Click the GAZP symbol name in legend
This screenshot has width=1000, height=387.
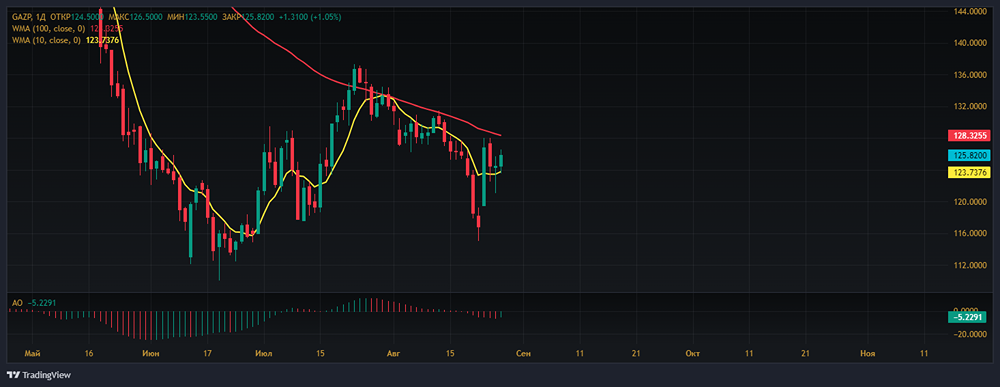pyautogui.click(x=22, y=17)
